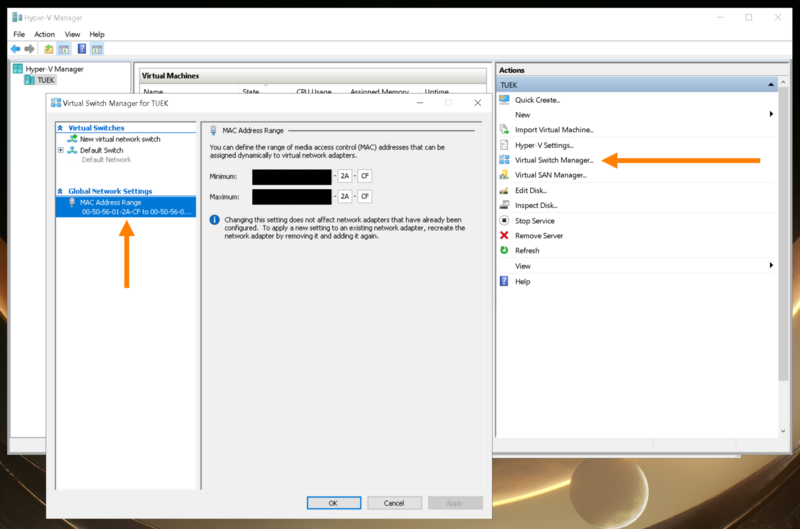Open the Help menu in the menu bar
This screenshot has height=529, width=800.
97,34
